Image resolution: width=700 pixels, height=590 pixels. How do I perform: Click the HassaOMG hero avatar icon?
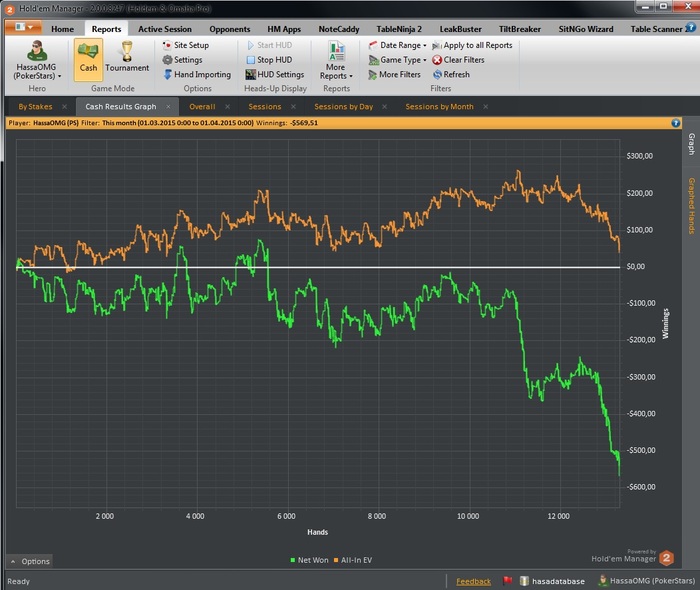pyautogui.click(x=36, y=50)
